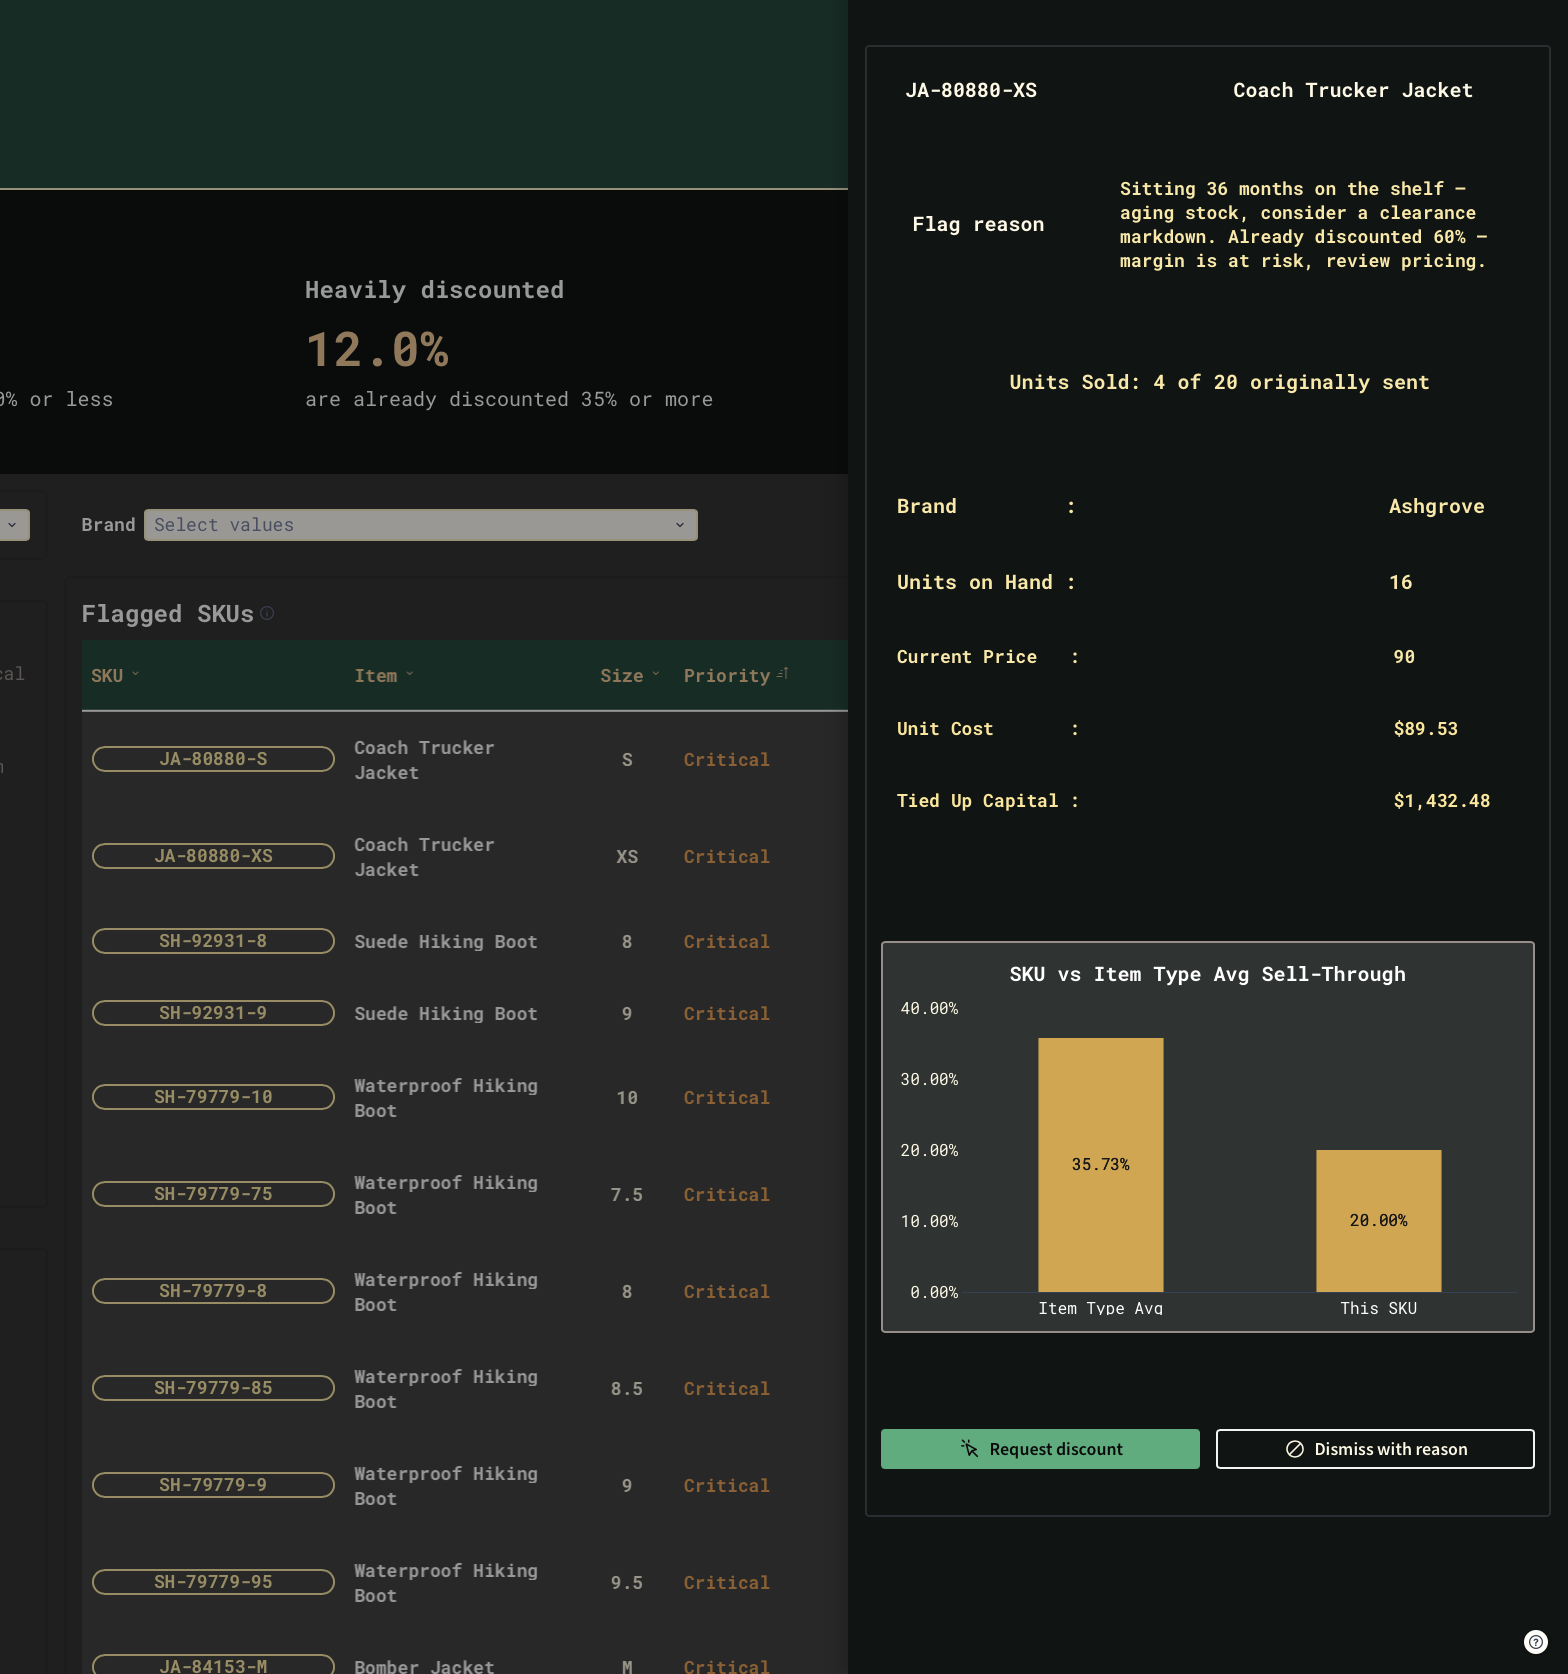This screenshot has height=1674, width=1568.
Task: Click Suede Hiking Boot in SH-92931-8 row
Action: pos(446,942)
